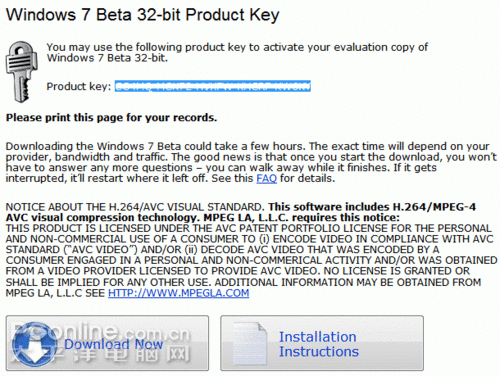Image resolution: width=500 pixels, height=376 pixels.
Task: Click the 'NOTICE ABOUT THE H.264/AVC VISUAL STANDARD' text
Action: 135,207
